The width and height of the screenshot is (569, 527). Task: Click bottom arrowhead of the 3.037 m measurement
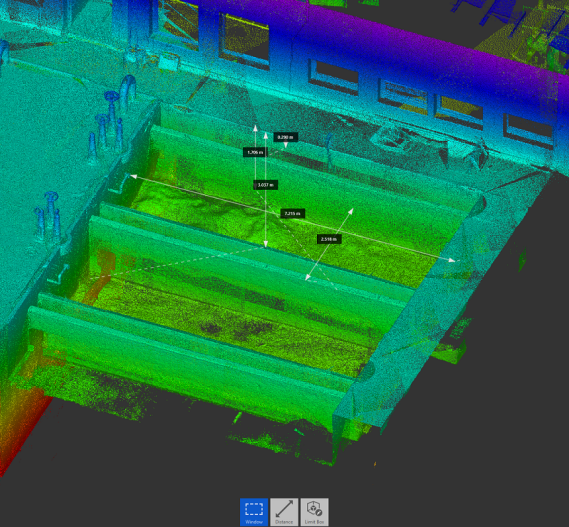(x=266, y=244)
